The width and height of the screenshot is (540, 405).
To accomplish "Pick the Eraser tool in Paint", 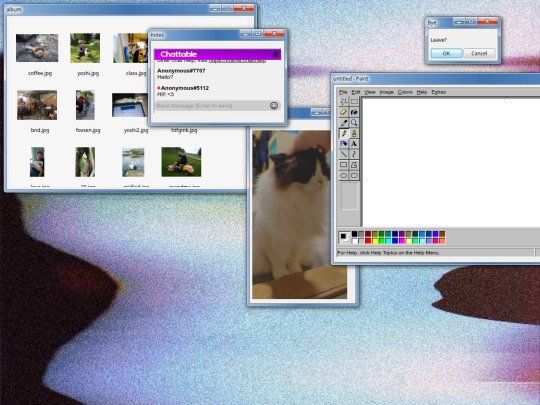I will [343, 112].
